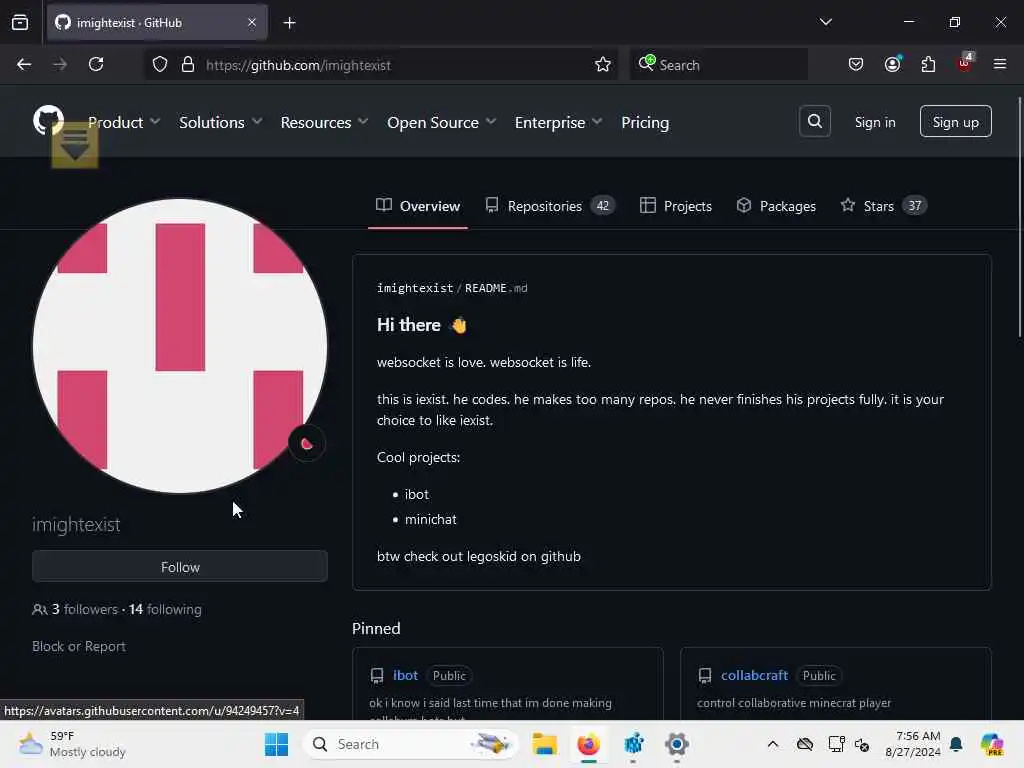This screenshot has height=768, width=1024.
Task: Open the weather widget showing 59°F
Action: [72, 744]
